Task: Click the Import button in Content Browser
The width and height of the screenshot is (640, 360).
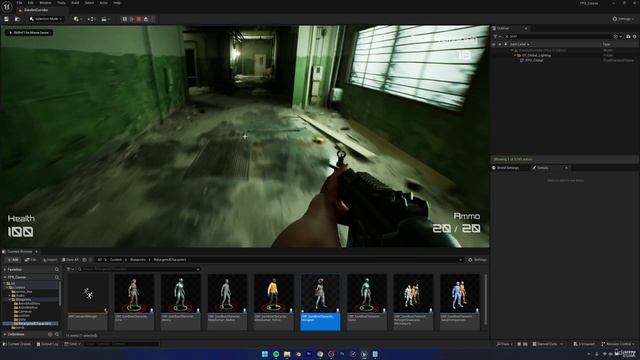Action: 49,260
